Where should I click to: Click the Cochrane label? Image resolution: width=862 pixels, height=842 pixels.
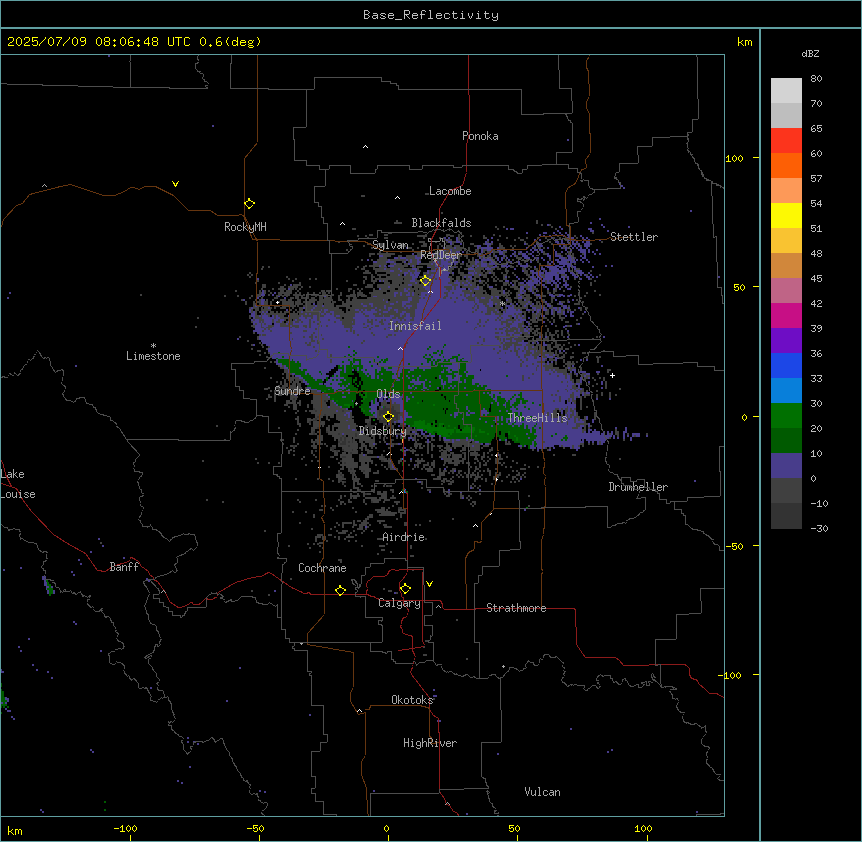tap(322, 568)
